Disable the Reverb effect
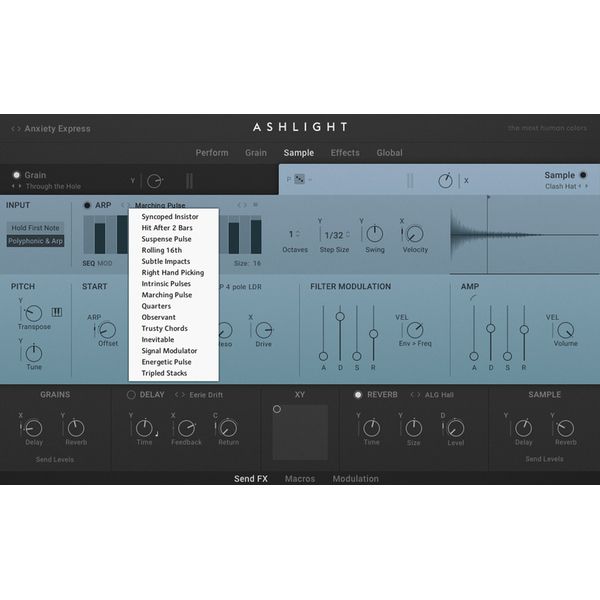The image size is (600, 600). (x=358, y=395)
